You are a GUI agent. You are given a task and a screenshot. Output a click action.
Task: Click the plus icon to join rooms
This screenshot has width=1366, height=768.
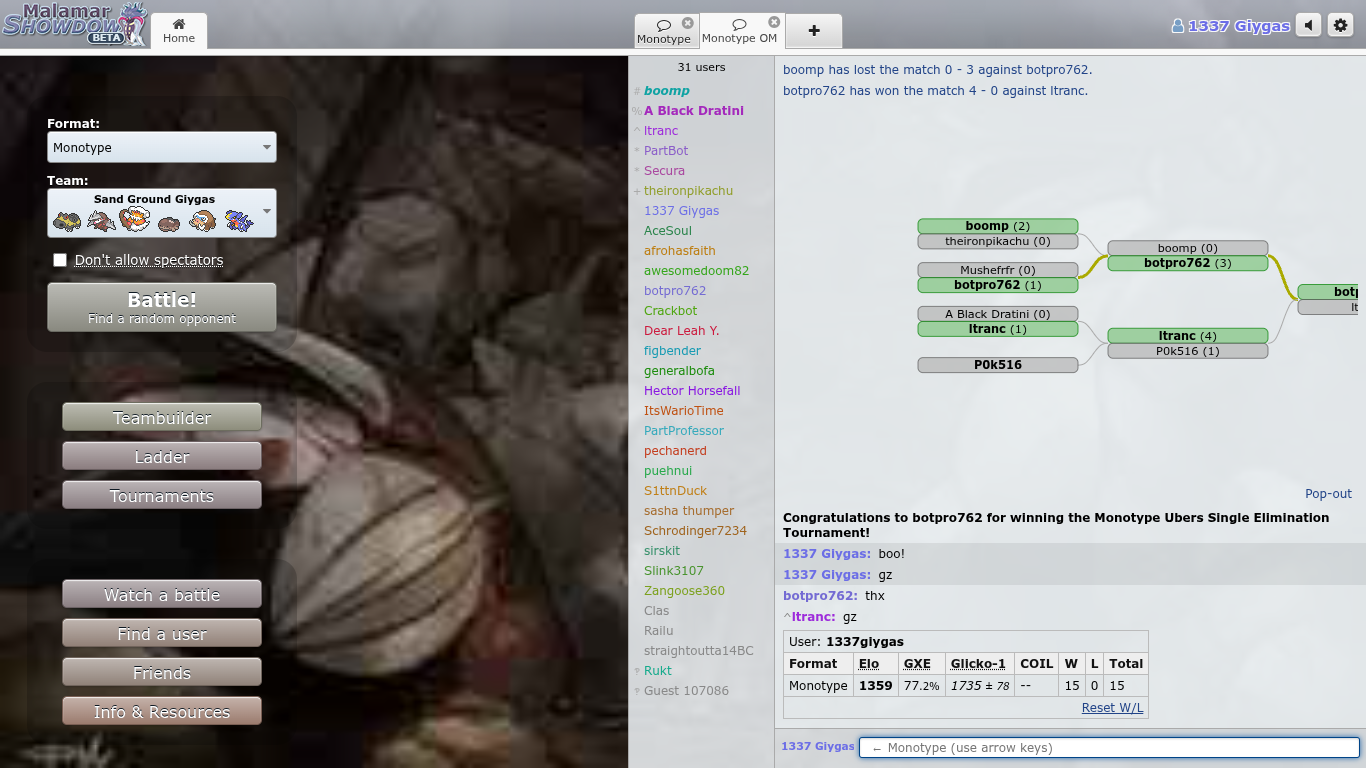pos(814,31)
